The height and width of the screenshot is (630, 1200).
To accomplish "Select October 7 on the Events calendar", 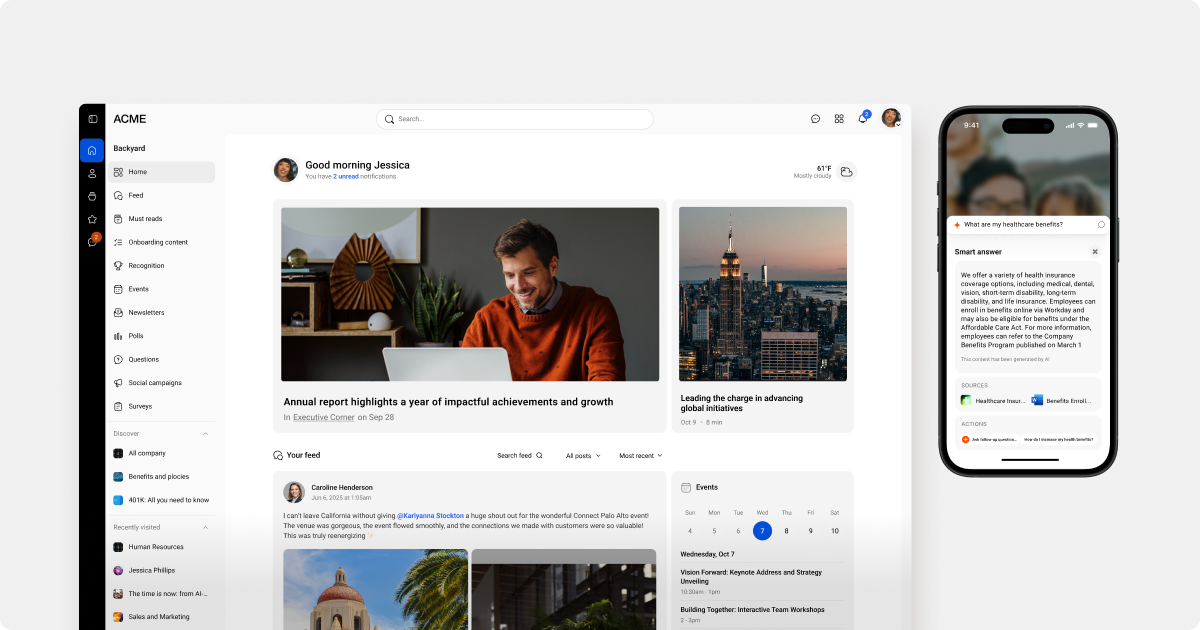I will click(x=762, y=531).
